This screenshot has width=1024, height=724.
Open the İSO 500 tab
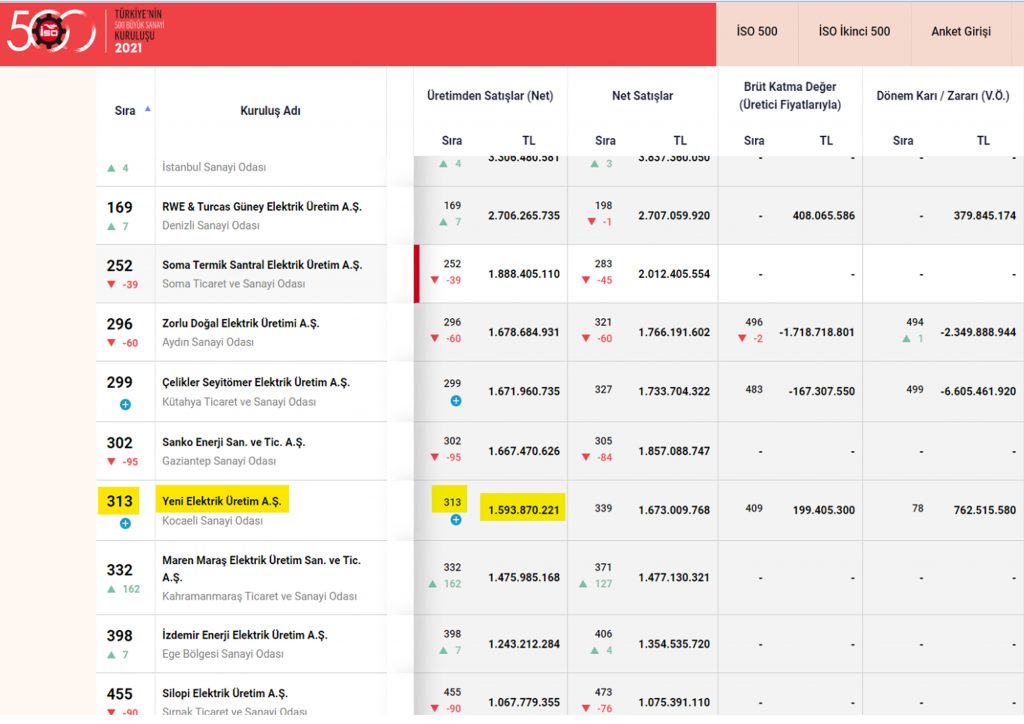pyautogui.click(x=757, y=32)
